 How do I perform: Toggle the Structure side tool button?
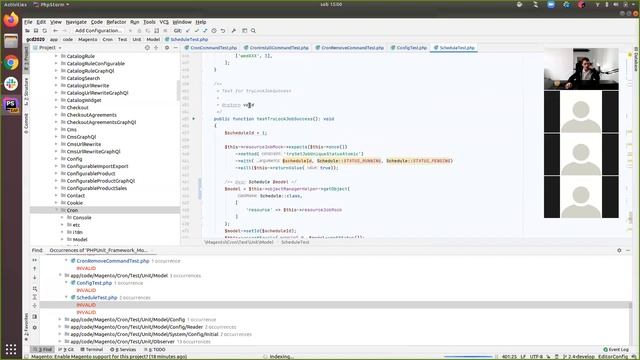point(27,92)
